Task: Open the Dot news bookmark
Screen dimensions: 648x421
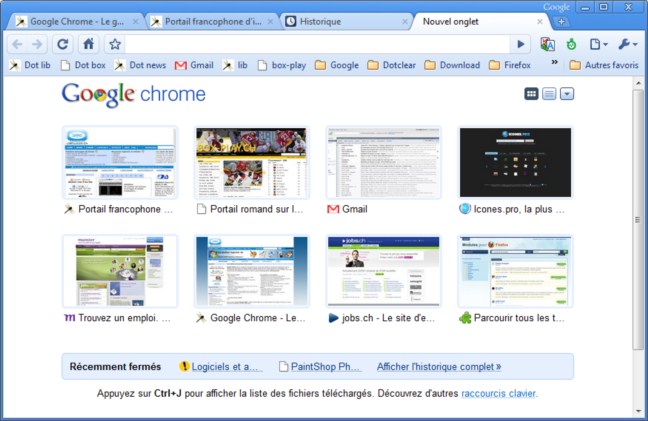Action: pos(140,65)
